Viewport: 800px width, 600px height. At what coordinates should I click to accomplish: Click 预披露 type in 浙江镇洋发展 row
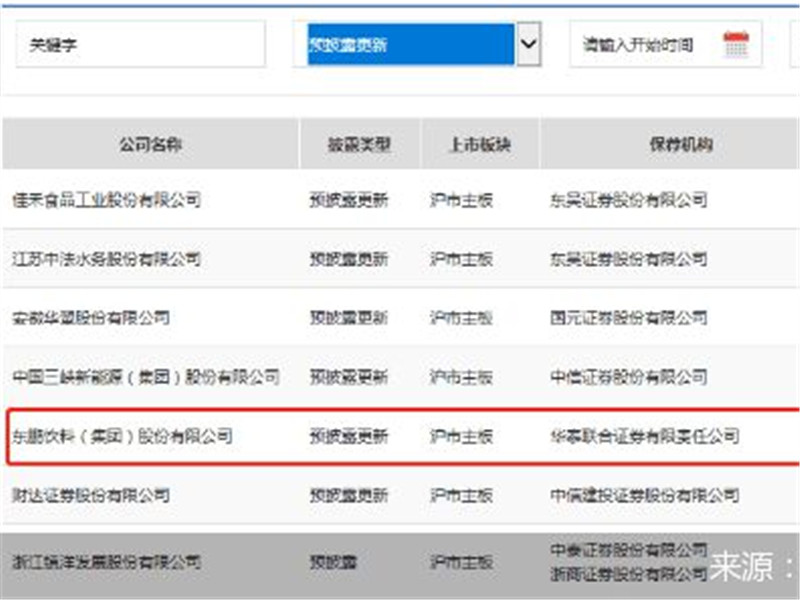[x=333, y=562]
